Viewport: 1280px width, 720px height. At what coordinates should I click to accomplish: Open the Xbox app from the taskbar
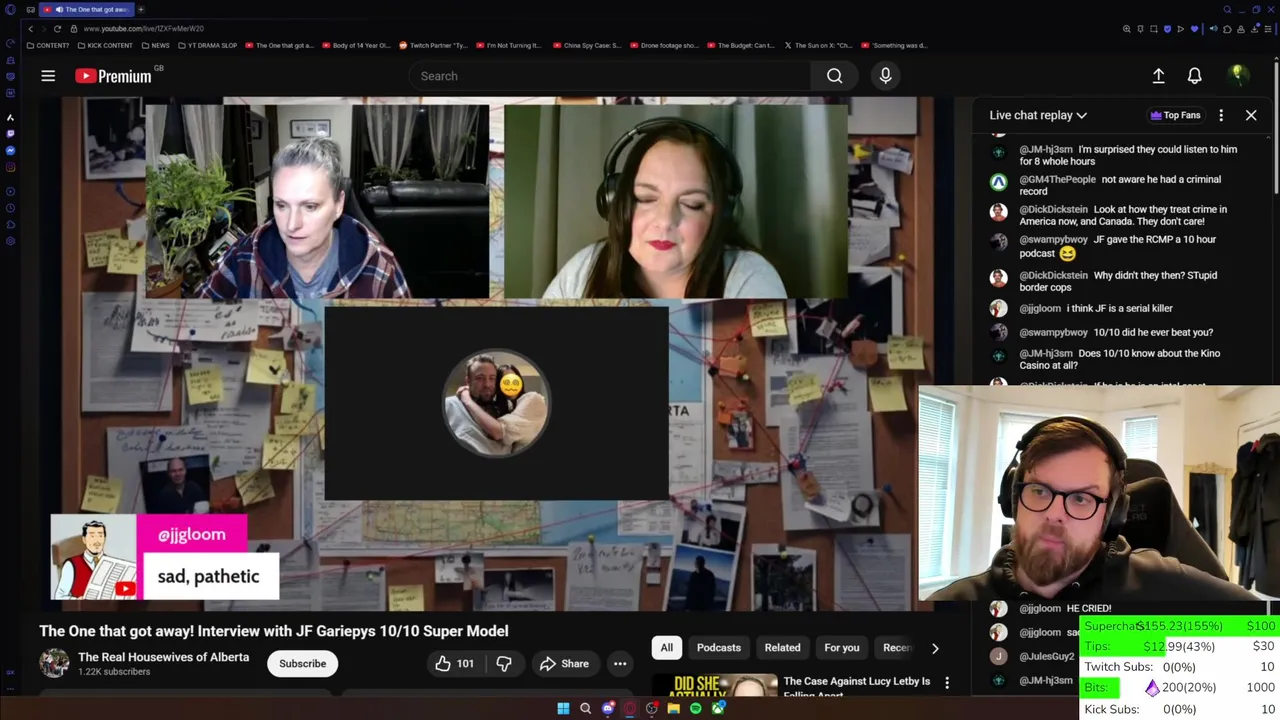coord(718,709)
